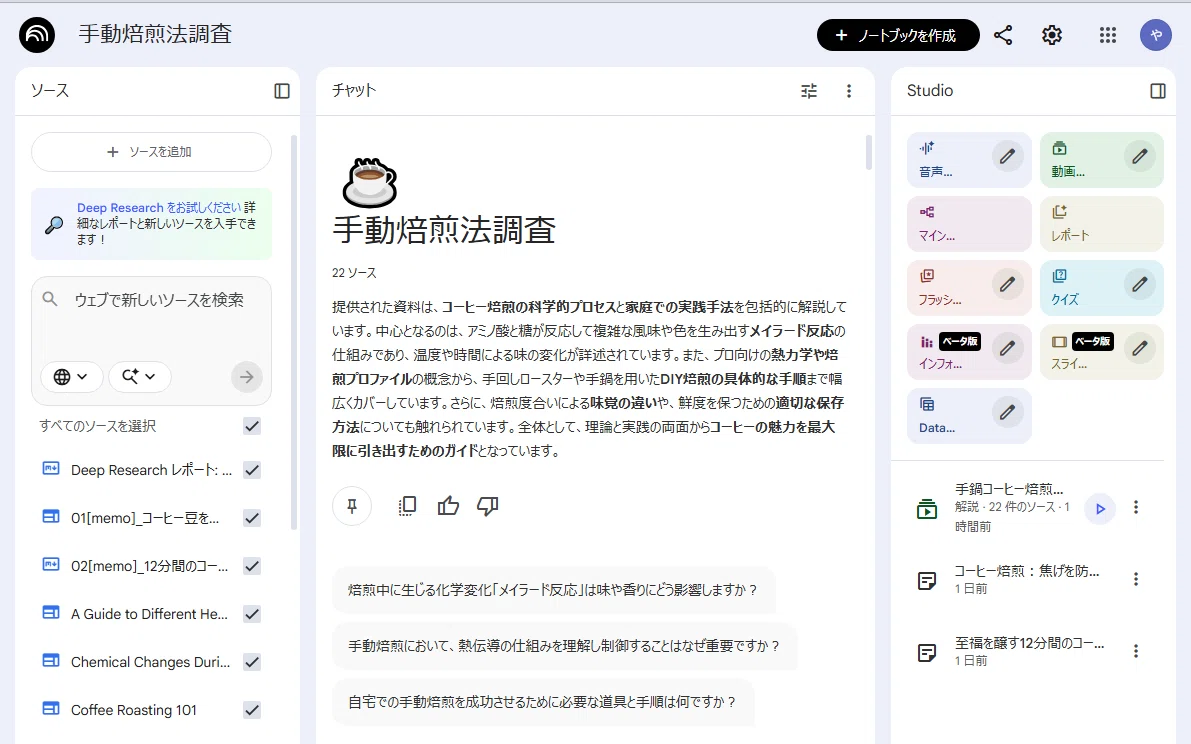Edit インフォグラフィック options with pencil icon

point(1007,348)
